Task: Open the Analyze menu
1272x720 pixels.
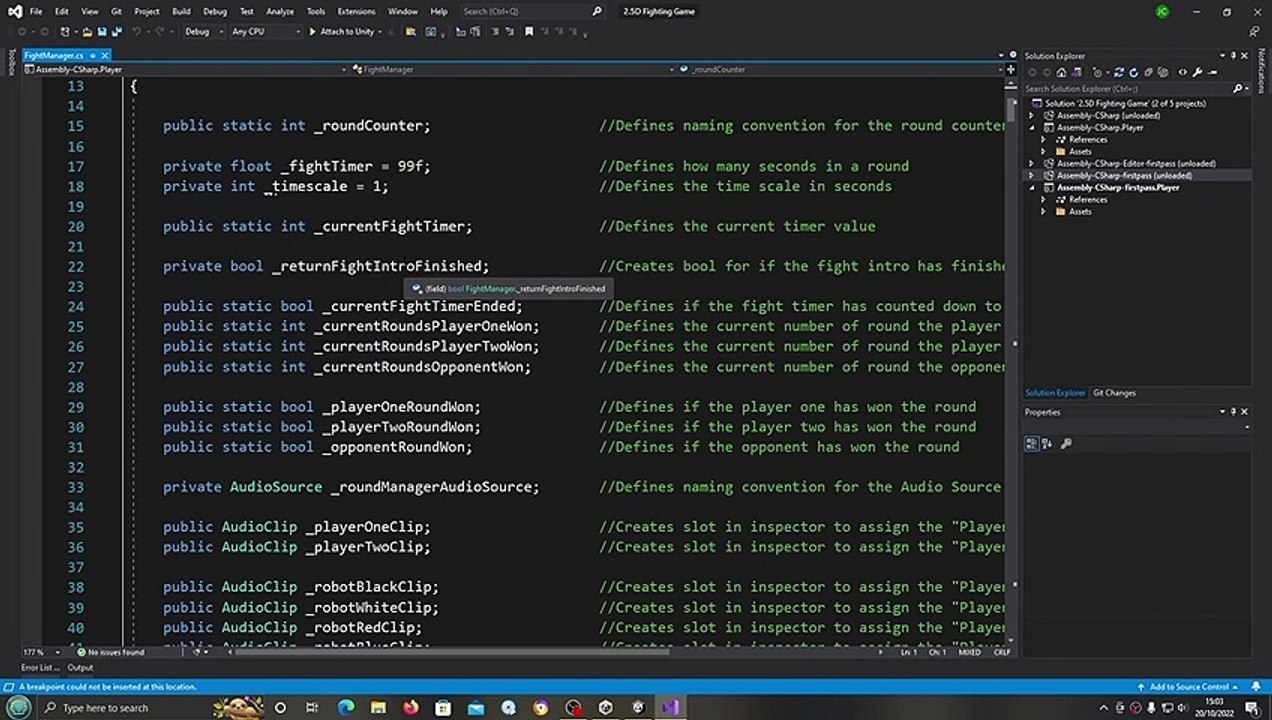Action: coord(280,11)
